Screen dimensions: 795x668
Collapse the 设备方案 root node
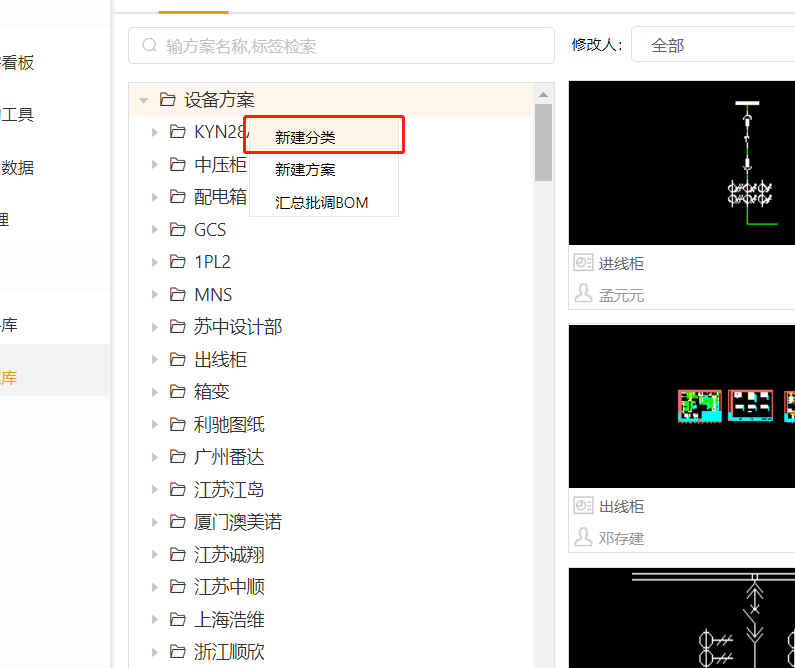coord(144,100)
